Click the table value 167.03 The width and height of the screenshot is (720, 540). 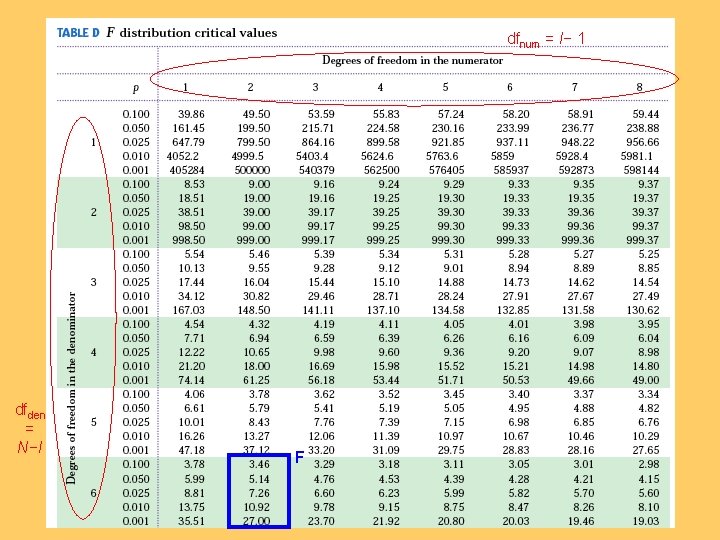(x=189, y=310)
